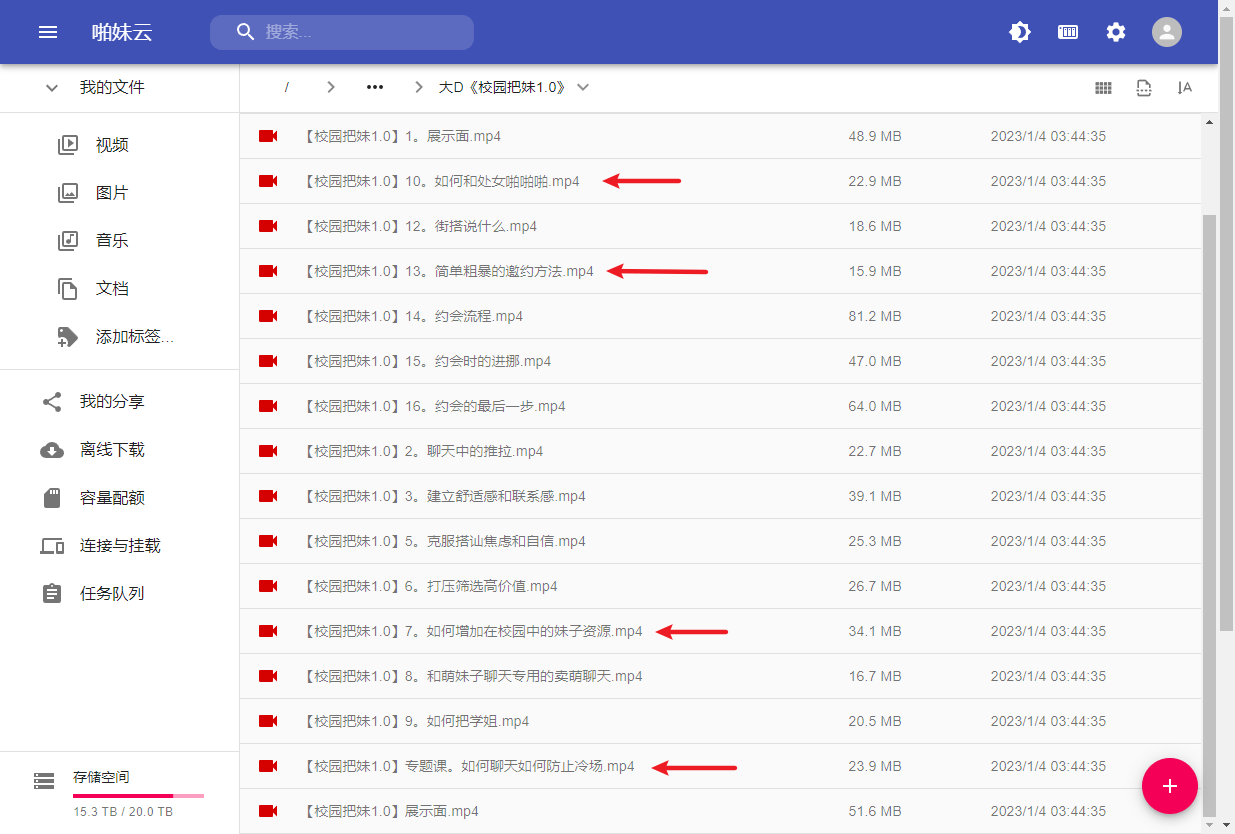1235x834 pixels.
Task: Select 视频 in the sidebar
Action: (112, 145)
